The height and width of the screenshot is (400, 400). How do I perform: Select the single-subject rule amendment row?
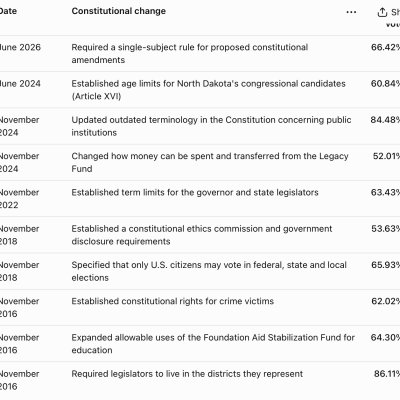pos(200,54)
